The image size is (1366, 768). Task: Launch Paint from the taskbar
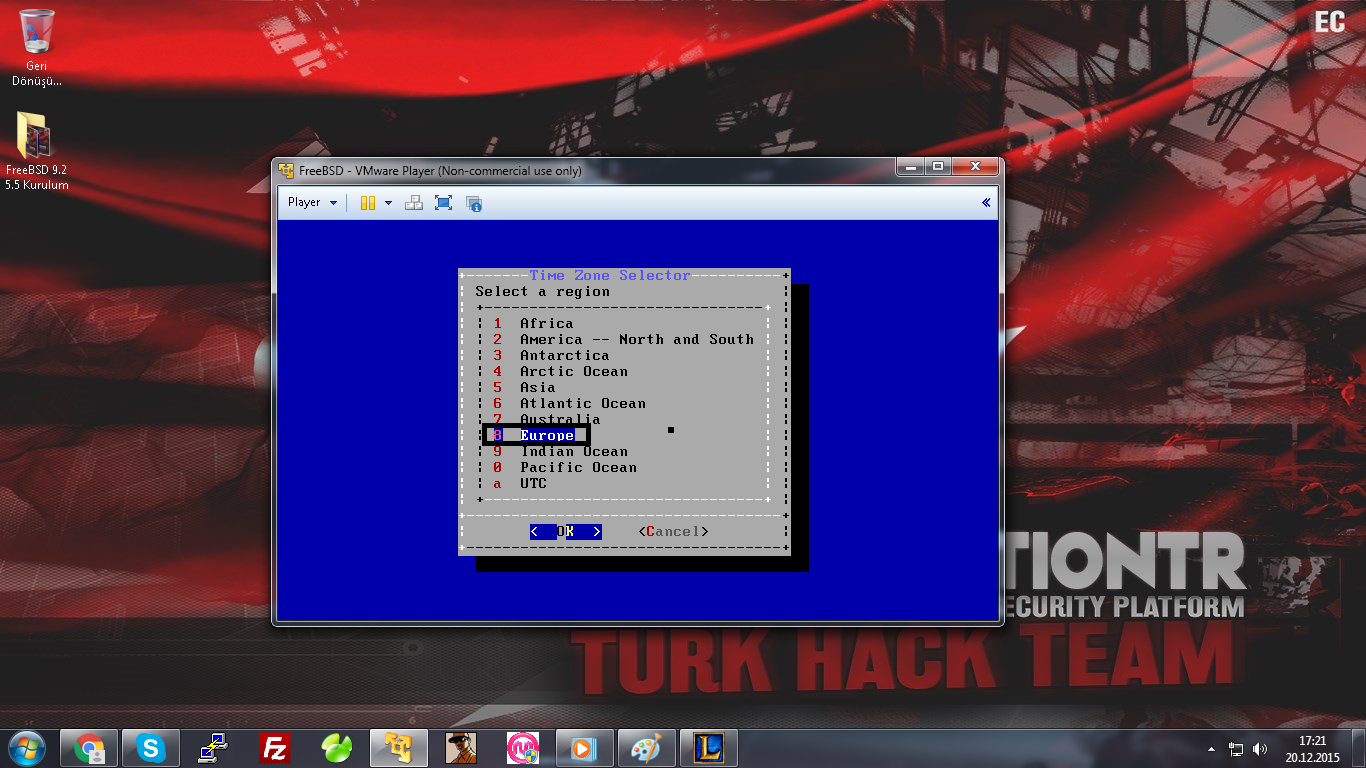point(647,748)
